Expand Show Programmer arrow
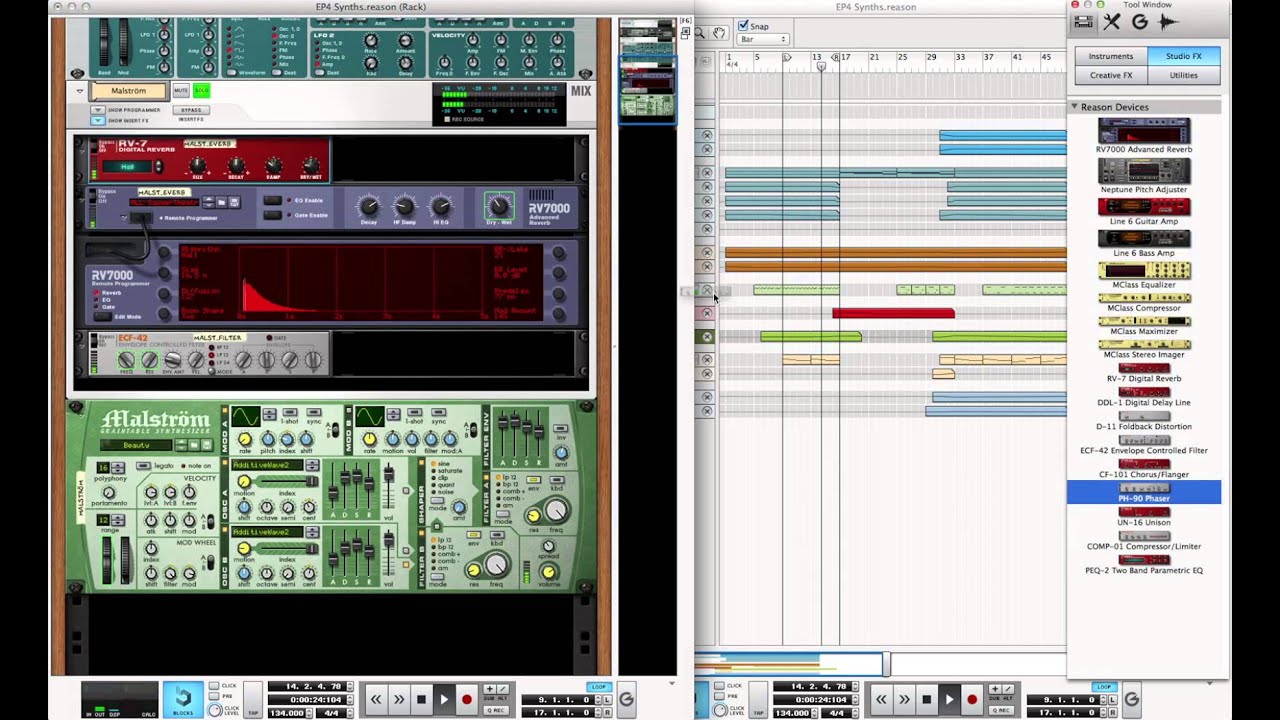The image size is (1280, 720). point(97,110)
